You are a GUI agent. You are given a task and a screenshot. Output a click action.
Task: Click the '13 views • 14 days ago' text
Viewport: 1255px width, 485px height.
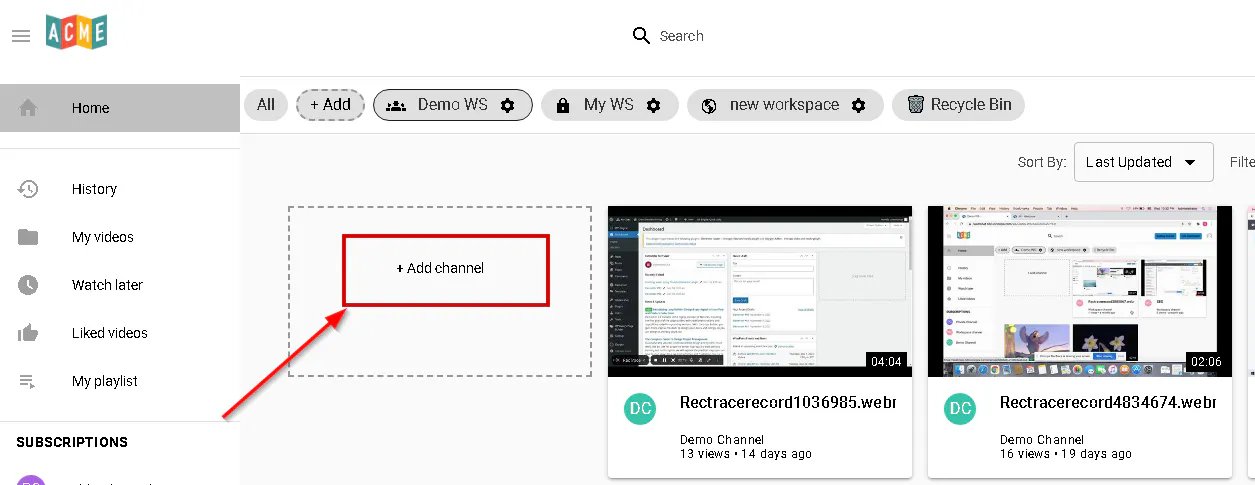tap(746, 454)
